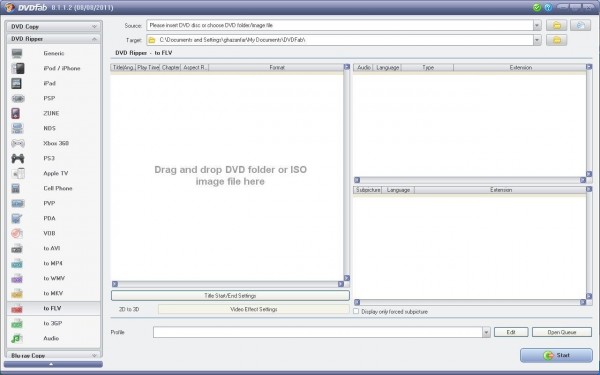This screenshot has height=375, width=600.
Task: Pick the to MP4 format icon
Action: click(x=17, y=263)
